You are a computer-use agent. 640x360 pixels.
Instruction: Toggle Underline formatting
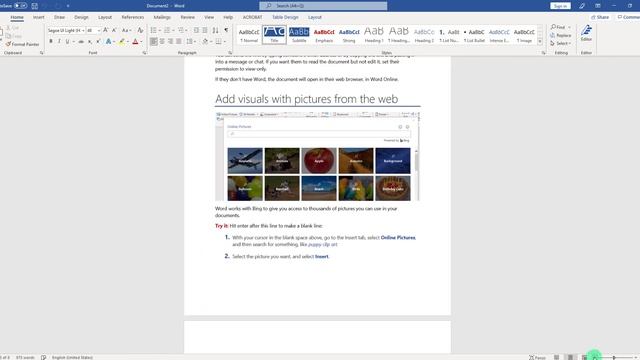point(67,41)
